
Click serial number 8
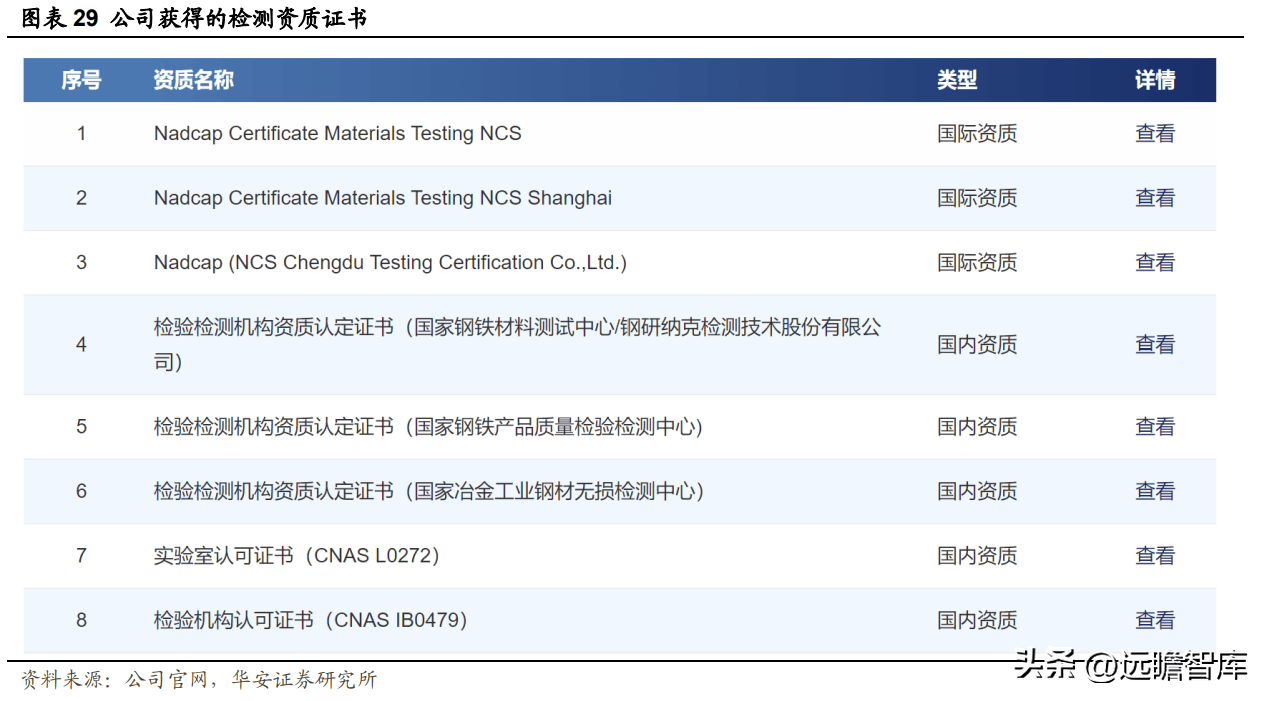pos(82,620)
